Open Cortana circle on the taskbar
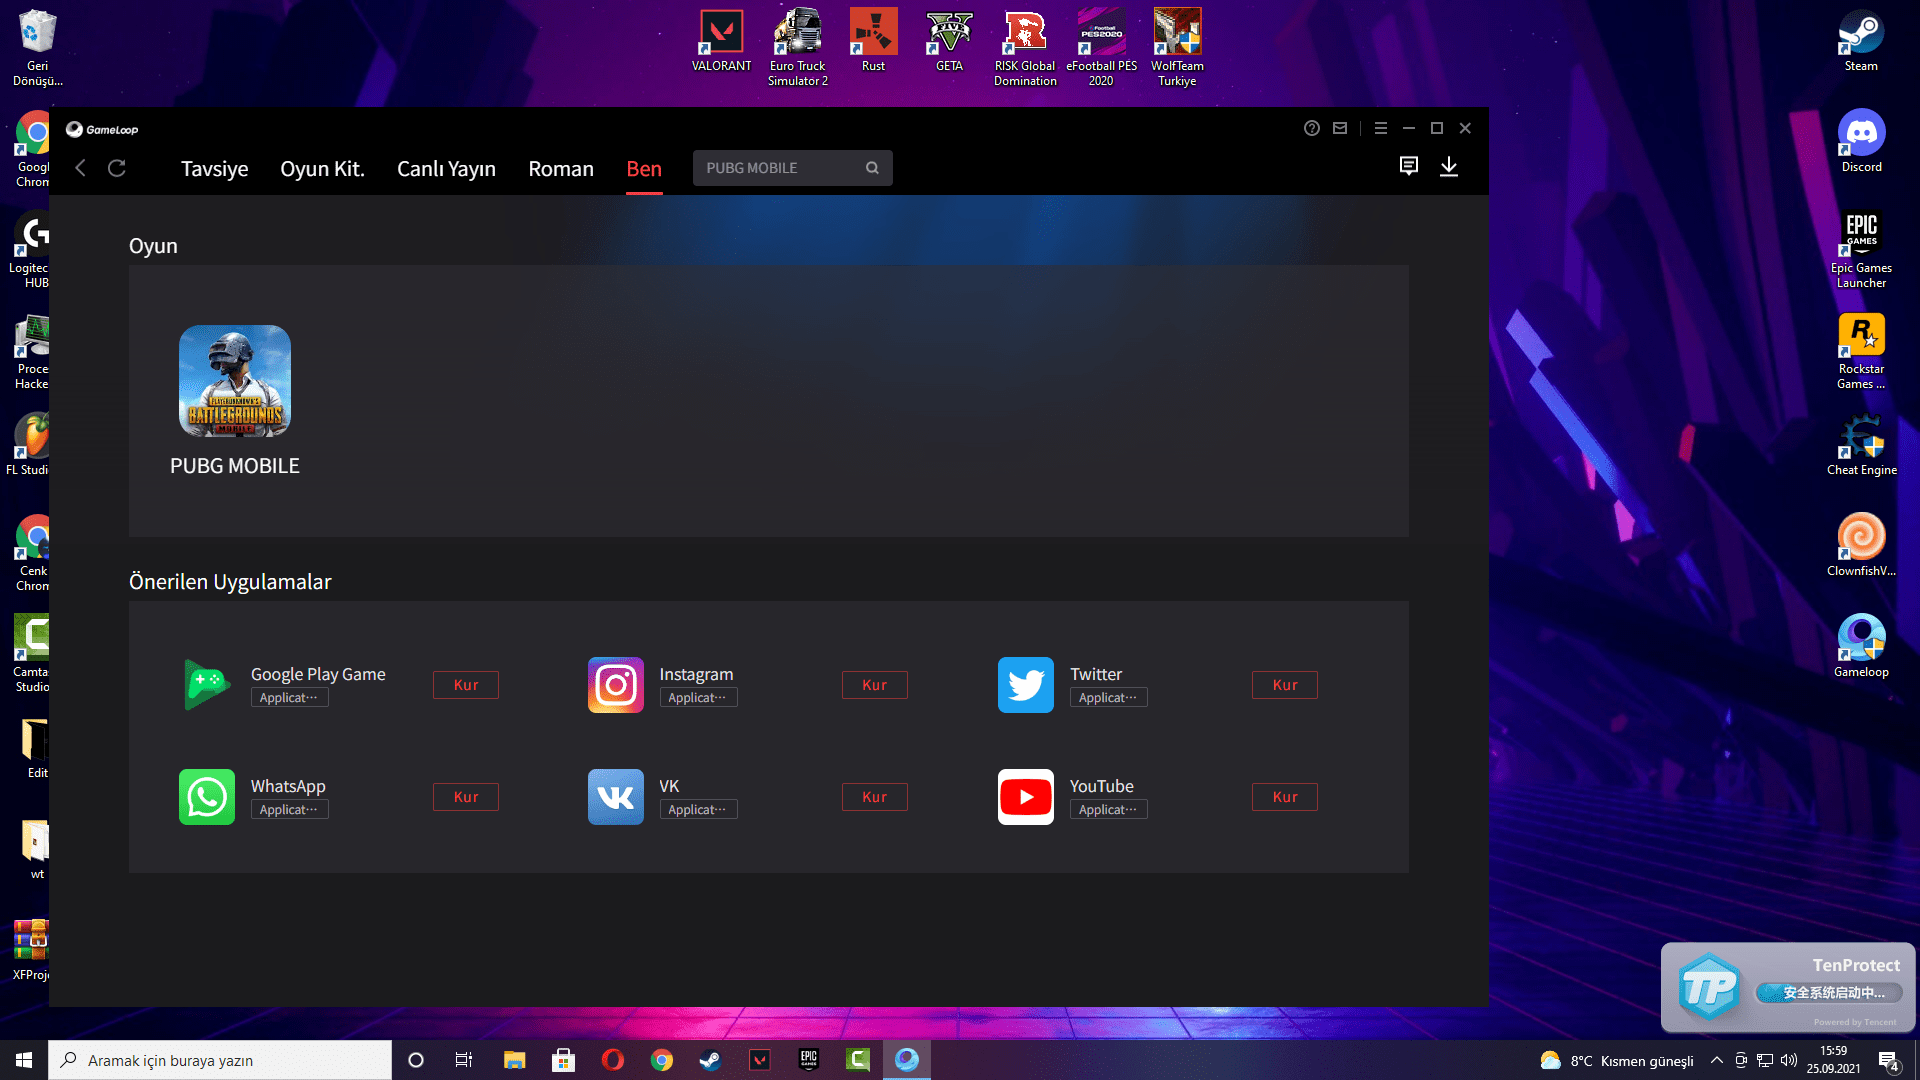Image resolution: width=1920 pixels, height=1080 pixels. [x=416, y=1060]
